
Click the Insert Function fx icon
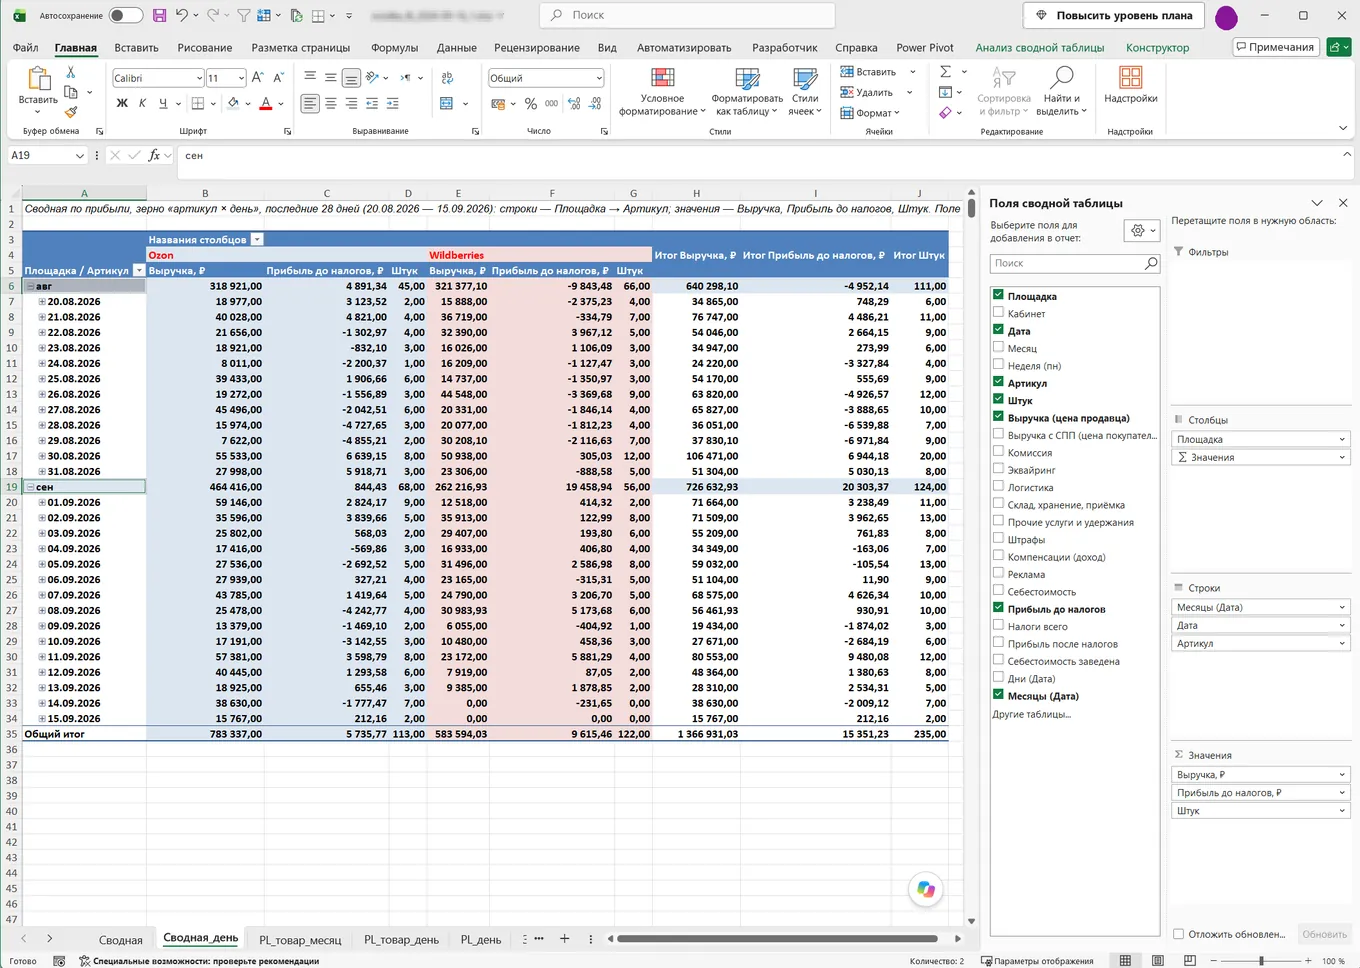click(x=154, y=155)
